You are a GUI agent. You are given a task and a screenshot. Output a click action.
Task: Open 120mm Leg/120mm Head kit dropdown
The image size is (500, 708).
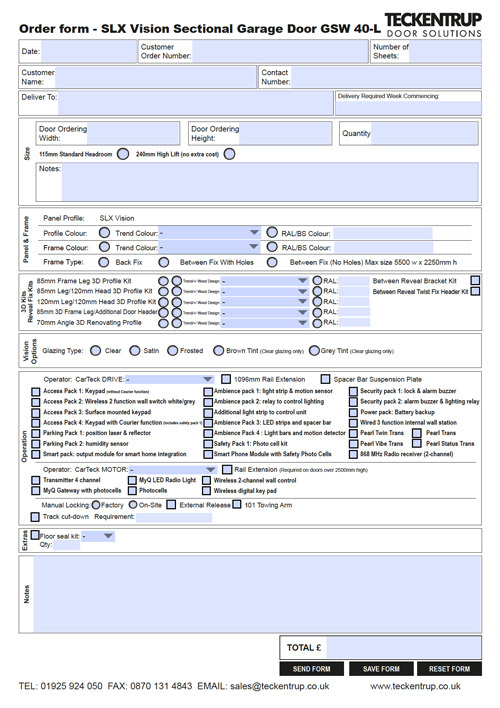tap(265, 302)
